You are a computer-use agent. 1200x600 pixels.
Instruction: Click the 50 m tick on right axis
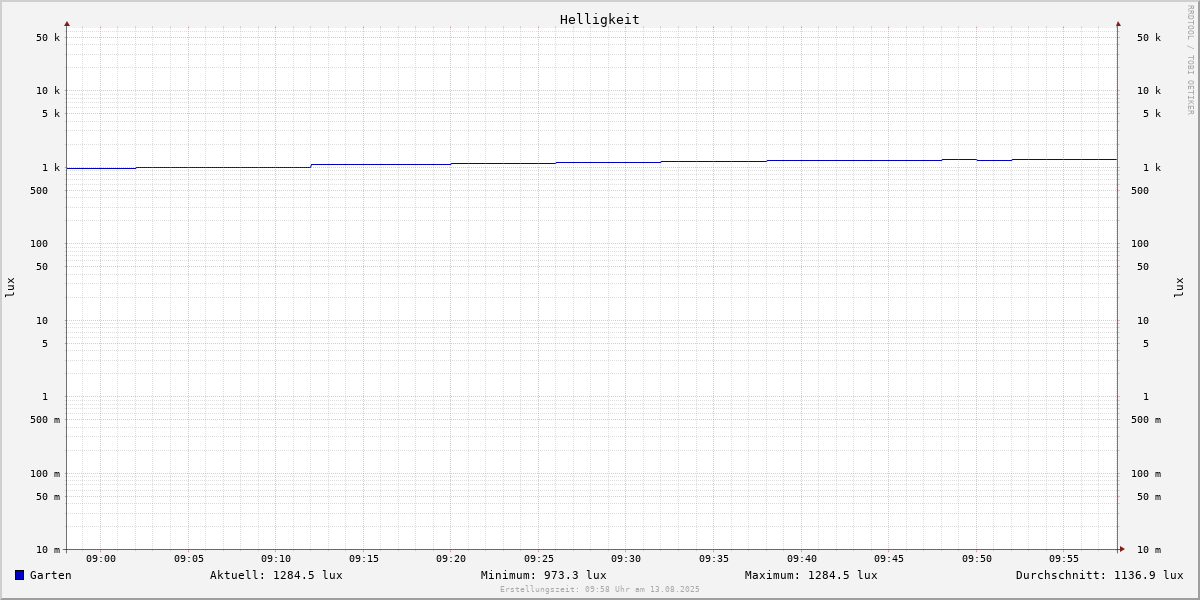point(1149,497)
